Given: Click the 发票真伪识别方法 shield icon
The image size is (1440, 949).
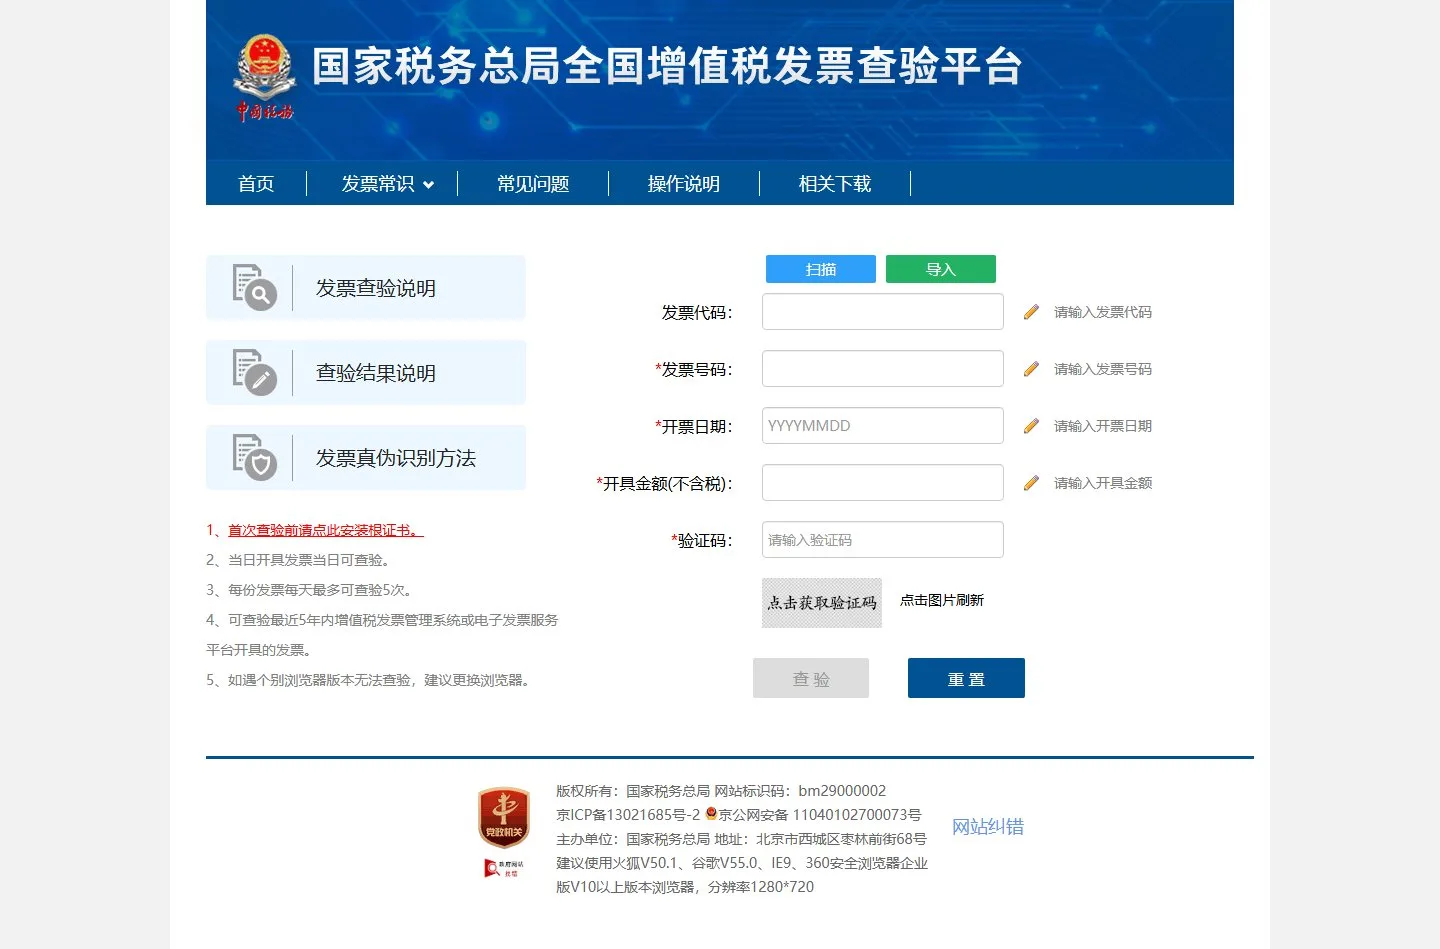Looking at the screenshot, I should 254,457.
